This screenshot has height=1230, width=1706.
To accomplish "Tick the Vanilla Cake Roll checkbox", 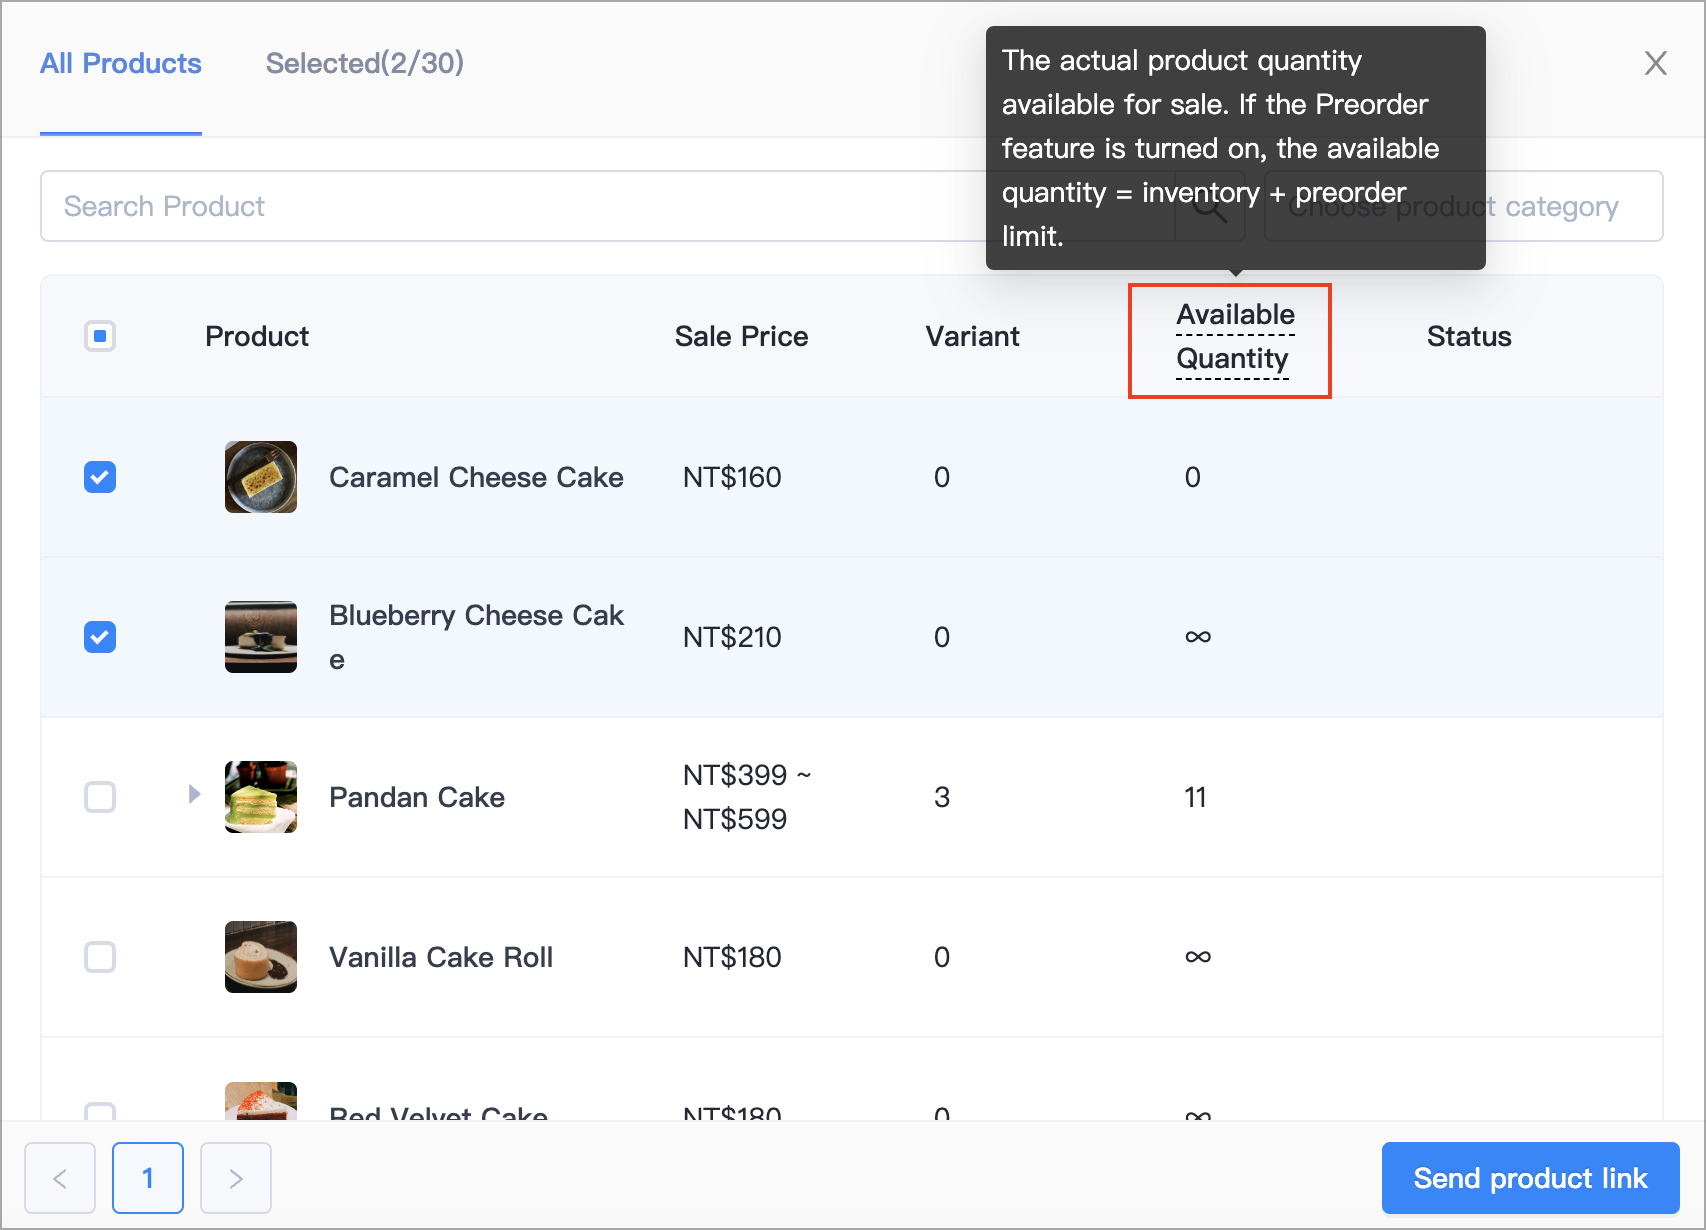I will point(100,957).
